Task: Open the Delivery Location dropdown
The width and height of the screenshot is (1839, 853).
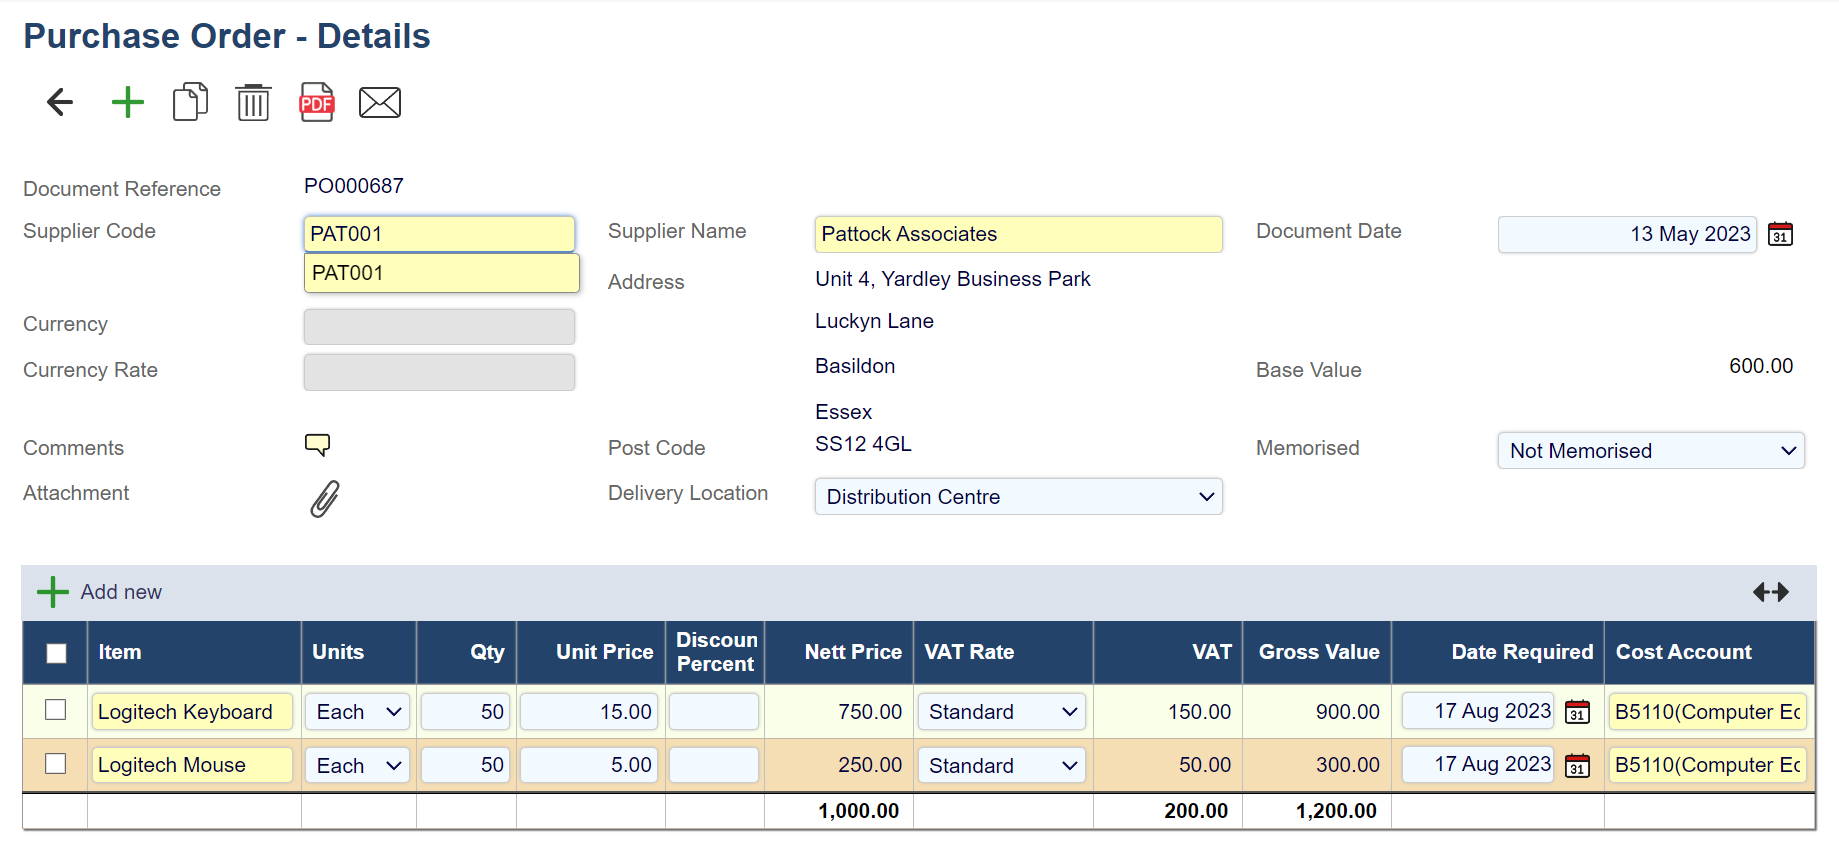Action: point(1018,497)
